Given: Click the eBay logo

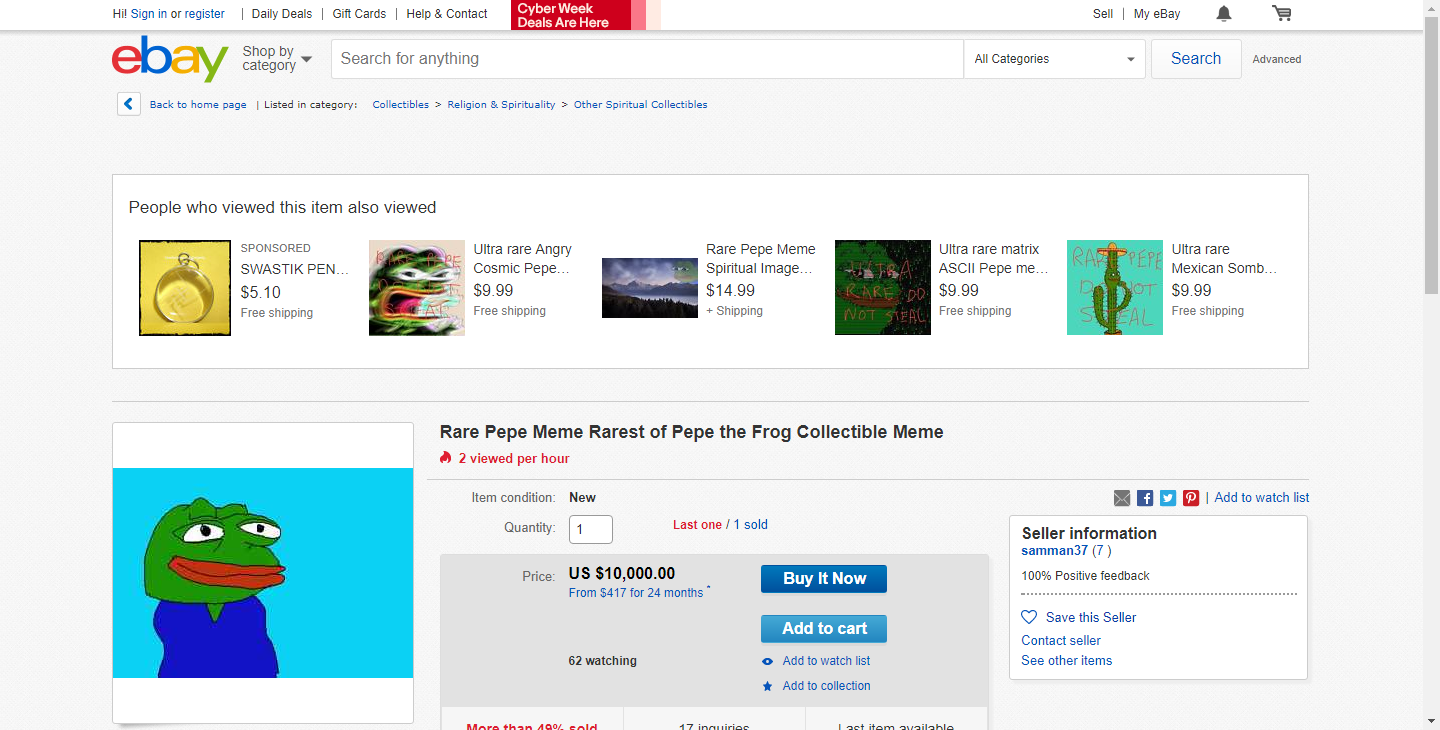Looking at the screenshot, I should [x=170, y=59].
